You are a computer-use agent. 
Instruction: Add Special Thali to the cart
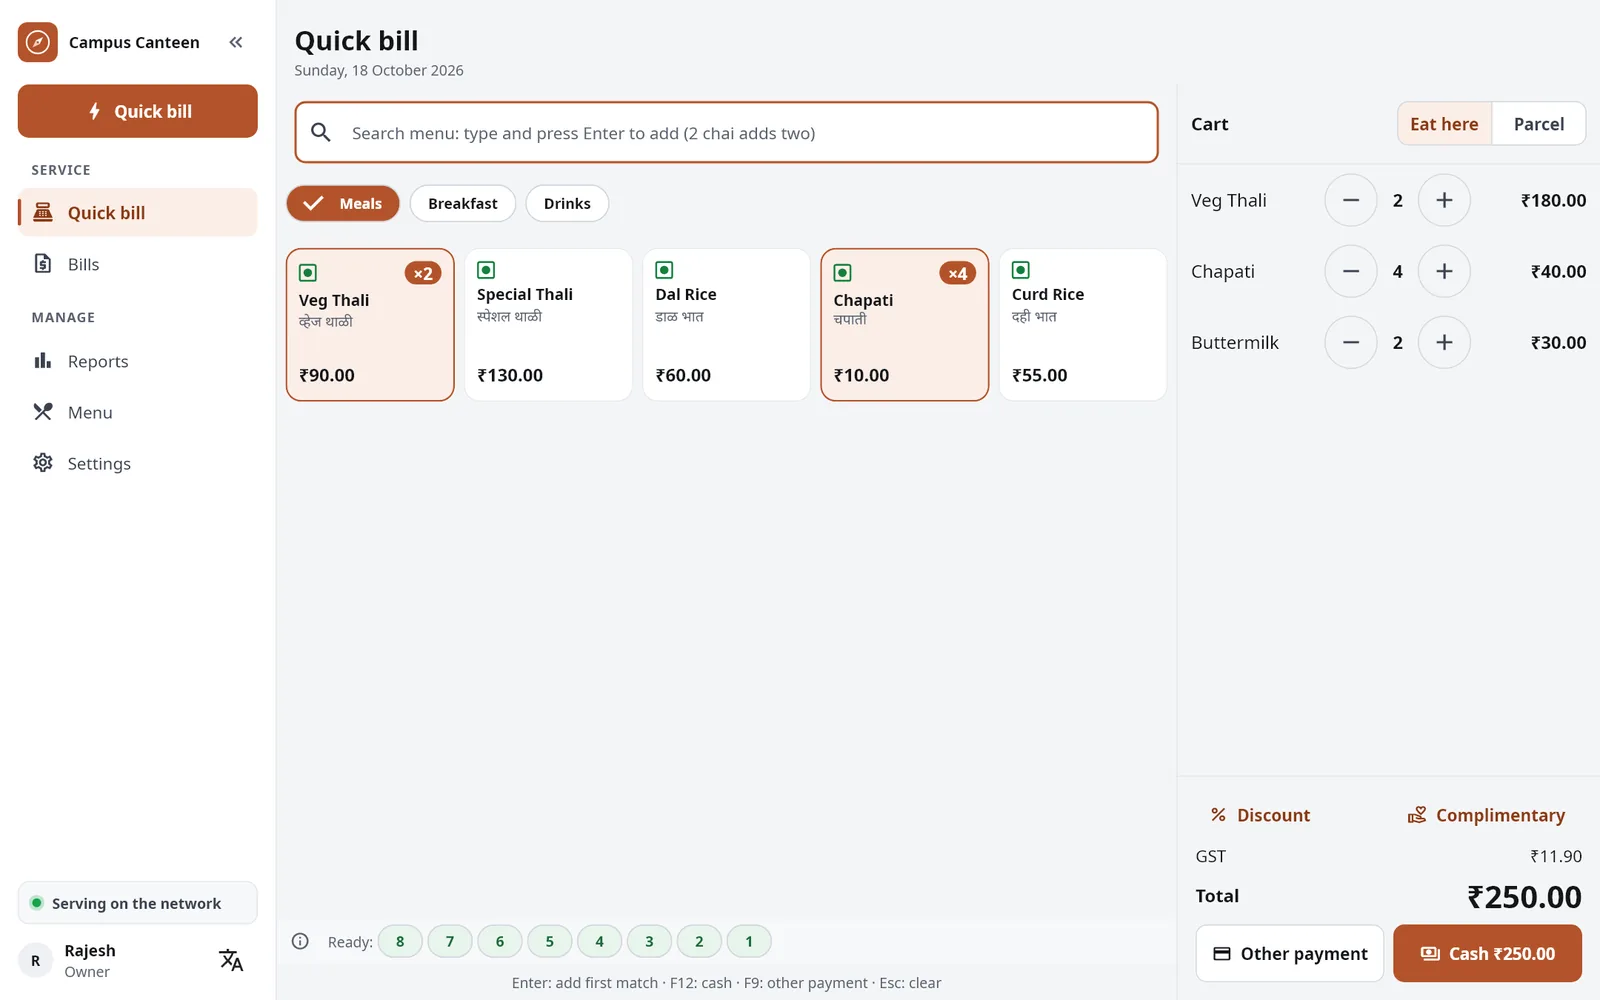coord(548,325)
